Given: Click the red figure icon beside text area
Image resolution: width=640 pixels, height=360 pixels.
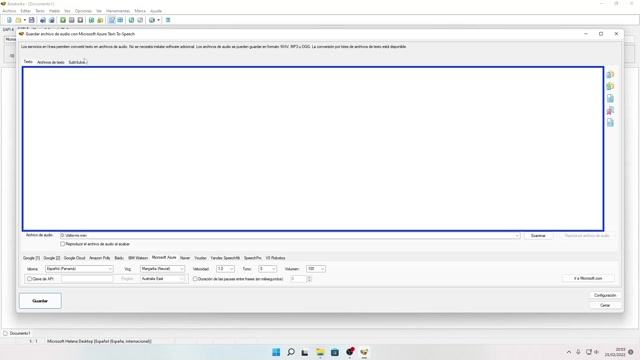Looking at the screenshot, I should [x=610, y=110].
